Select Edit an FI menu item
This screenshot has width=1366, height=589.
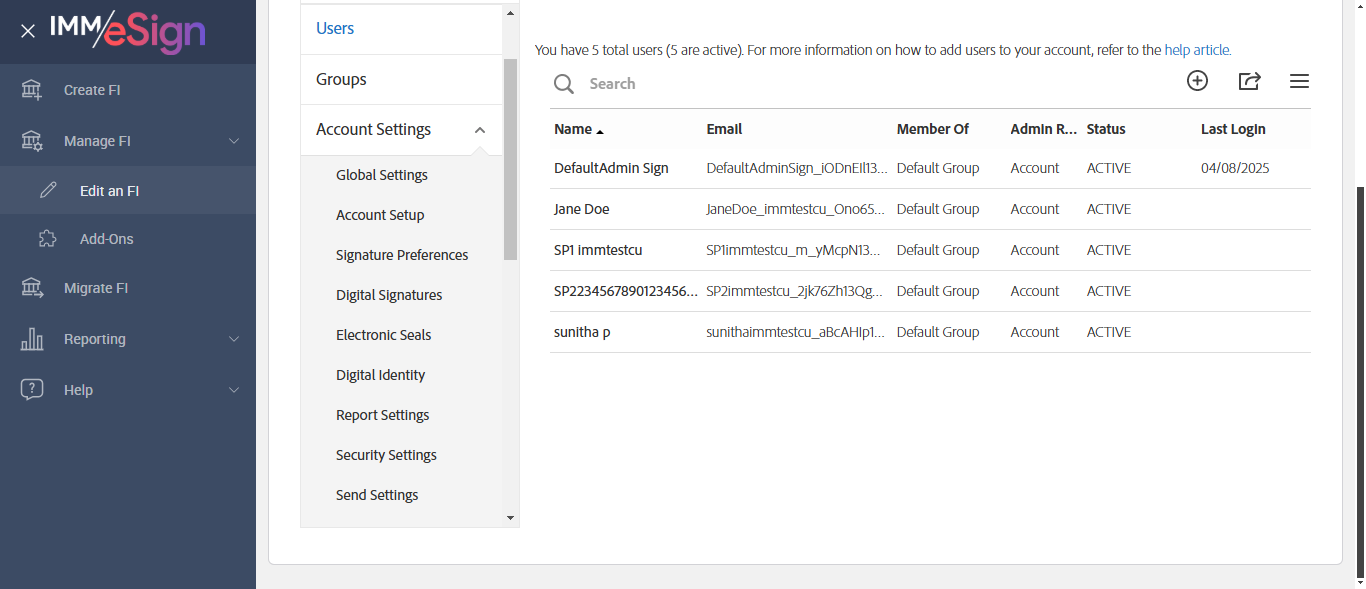tap(109, 191)
